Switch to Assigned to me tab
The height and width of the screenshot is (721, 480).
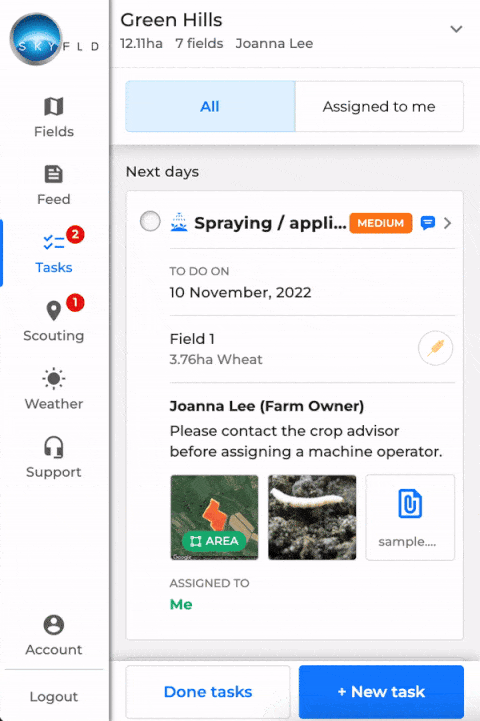pos(379,106)
